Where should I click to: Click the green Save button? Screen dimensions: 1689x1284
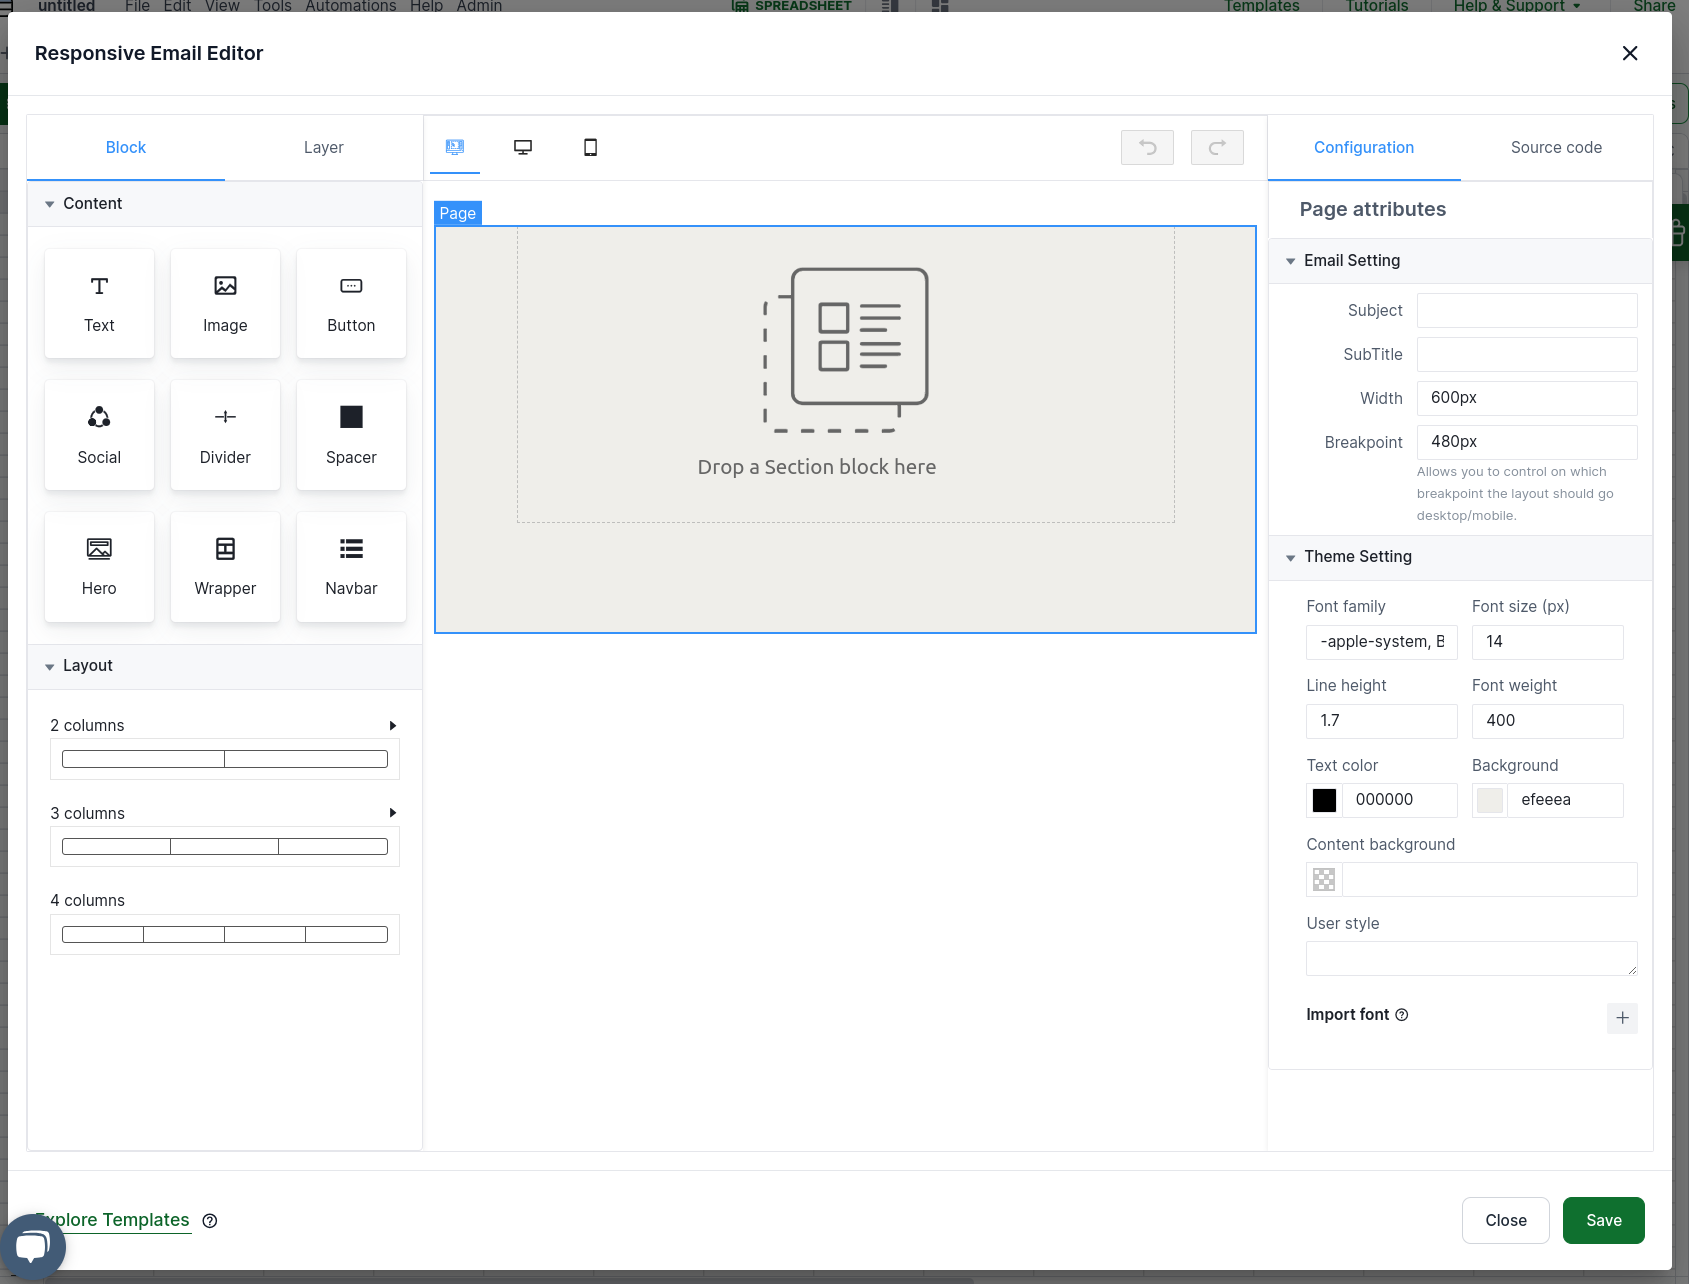click(1603, 1220)
